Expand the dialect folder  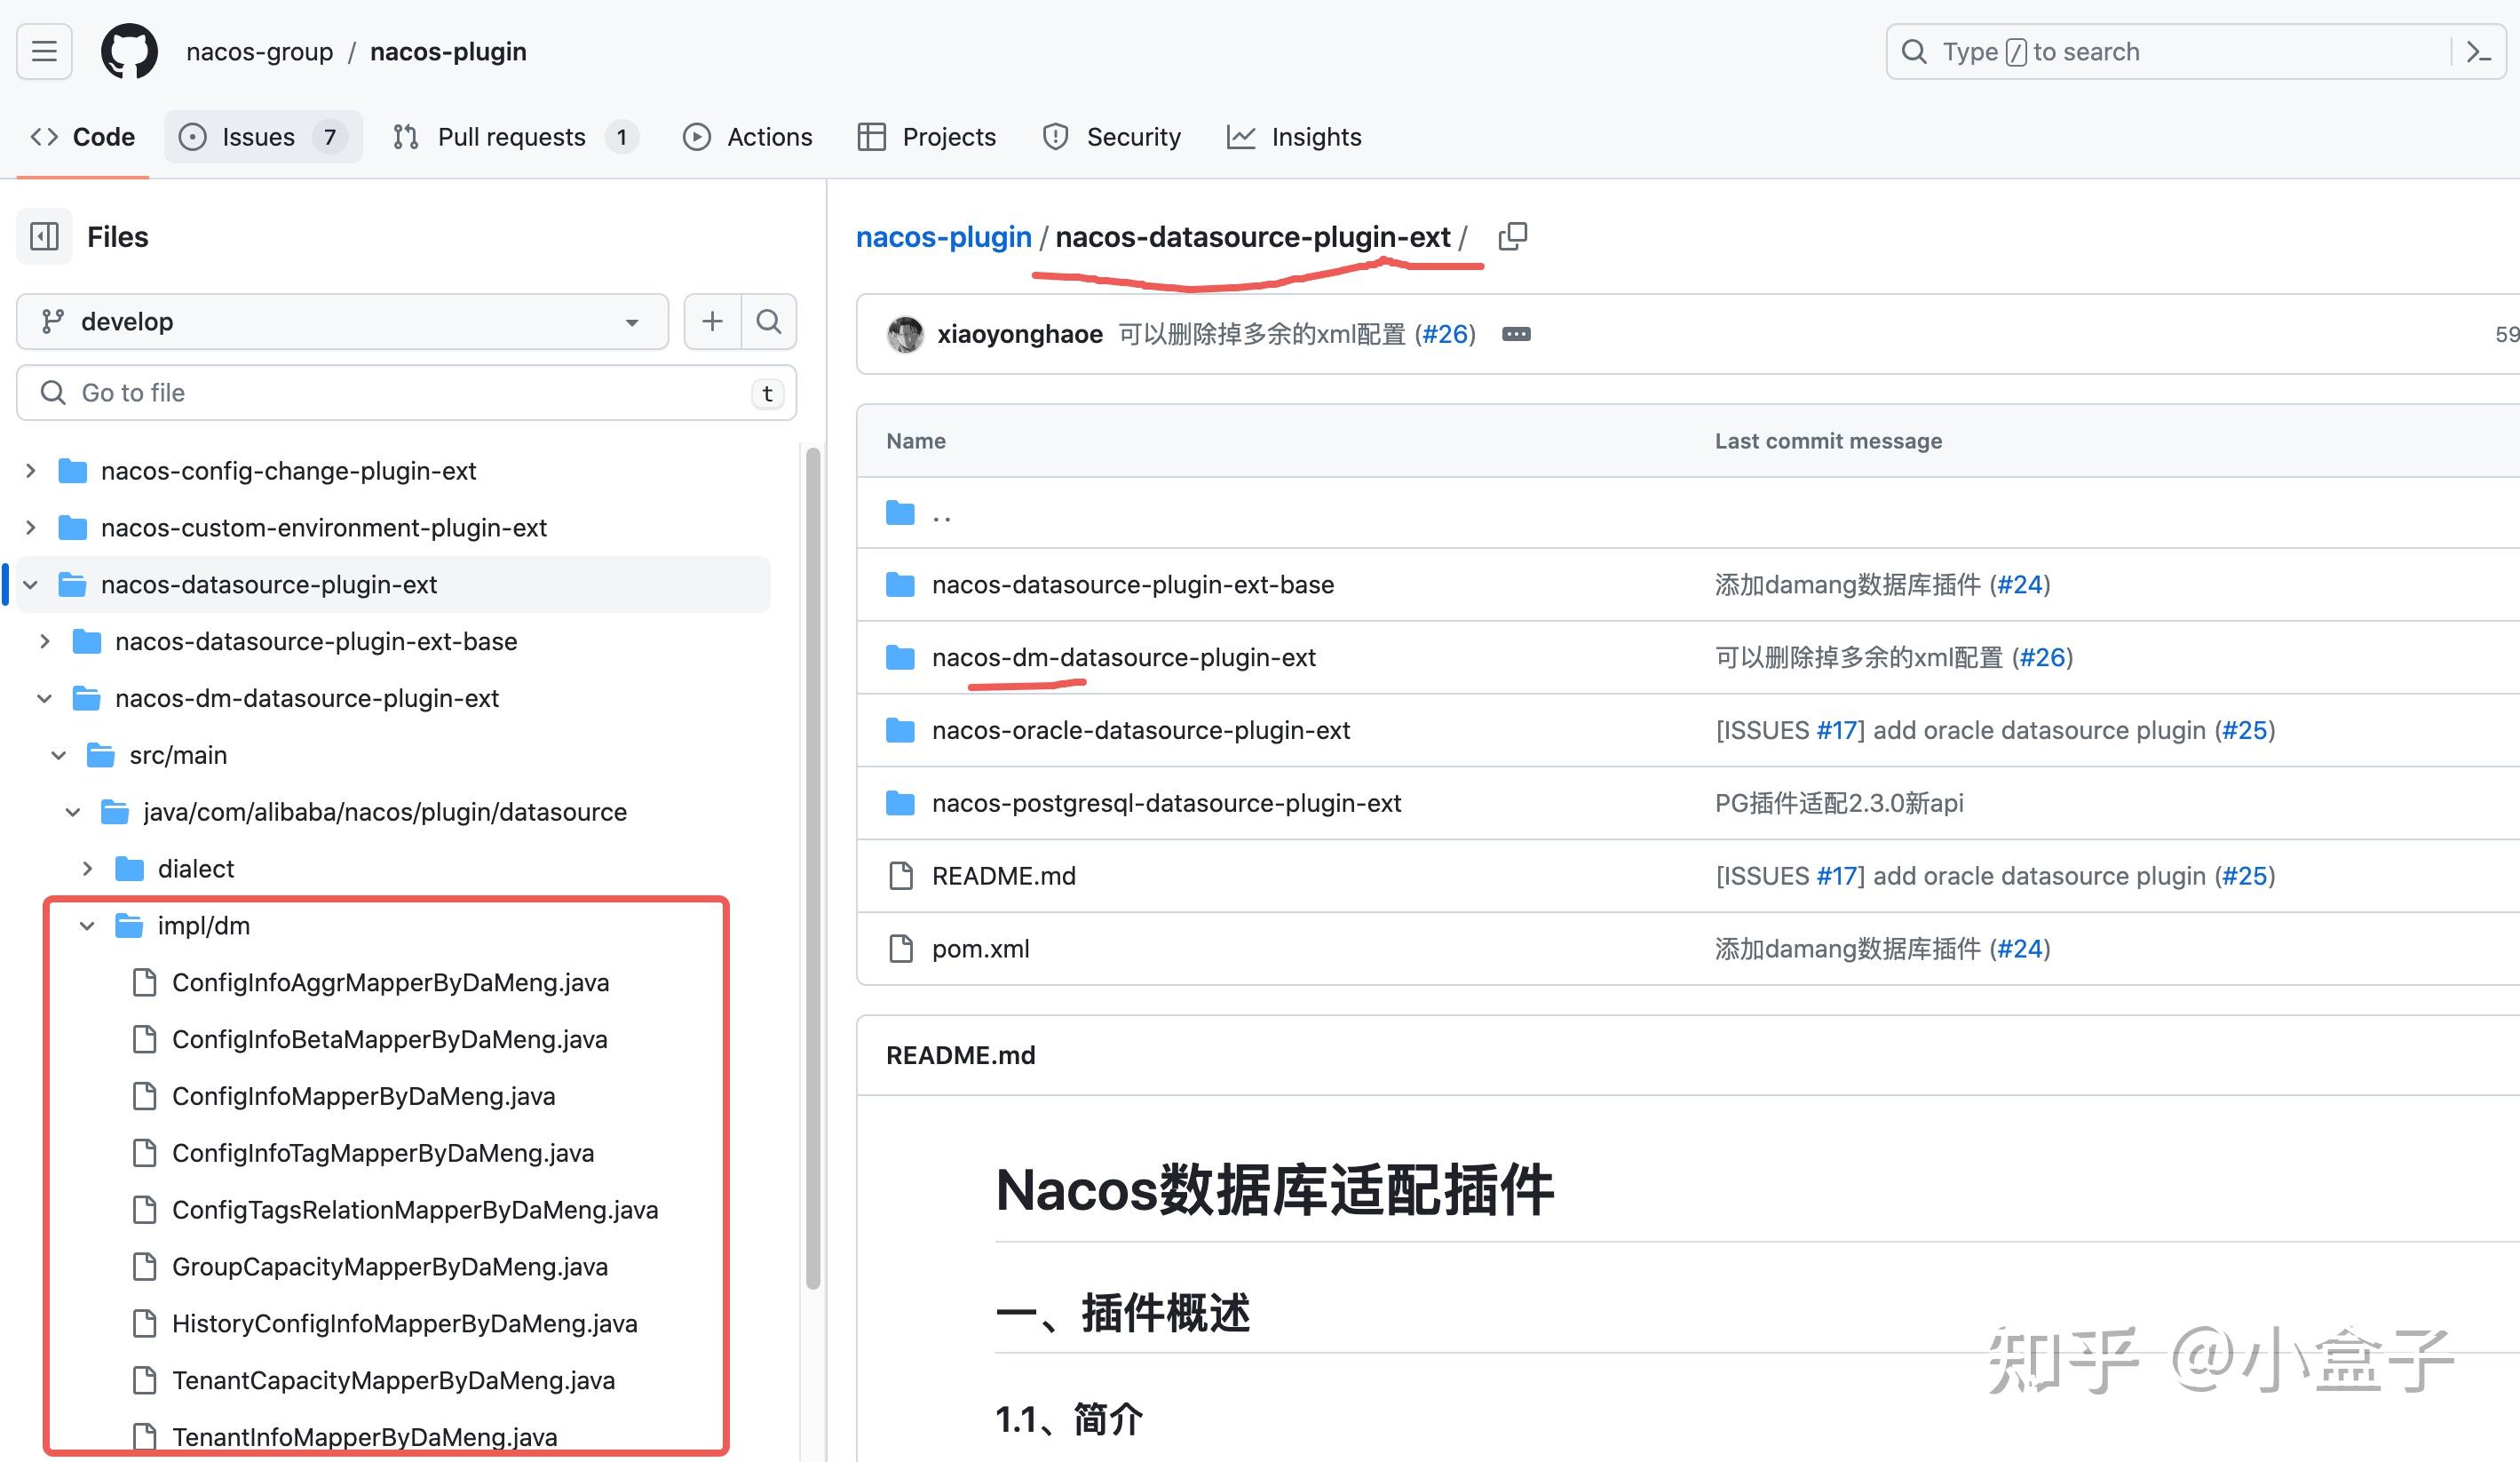88,868
